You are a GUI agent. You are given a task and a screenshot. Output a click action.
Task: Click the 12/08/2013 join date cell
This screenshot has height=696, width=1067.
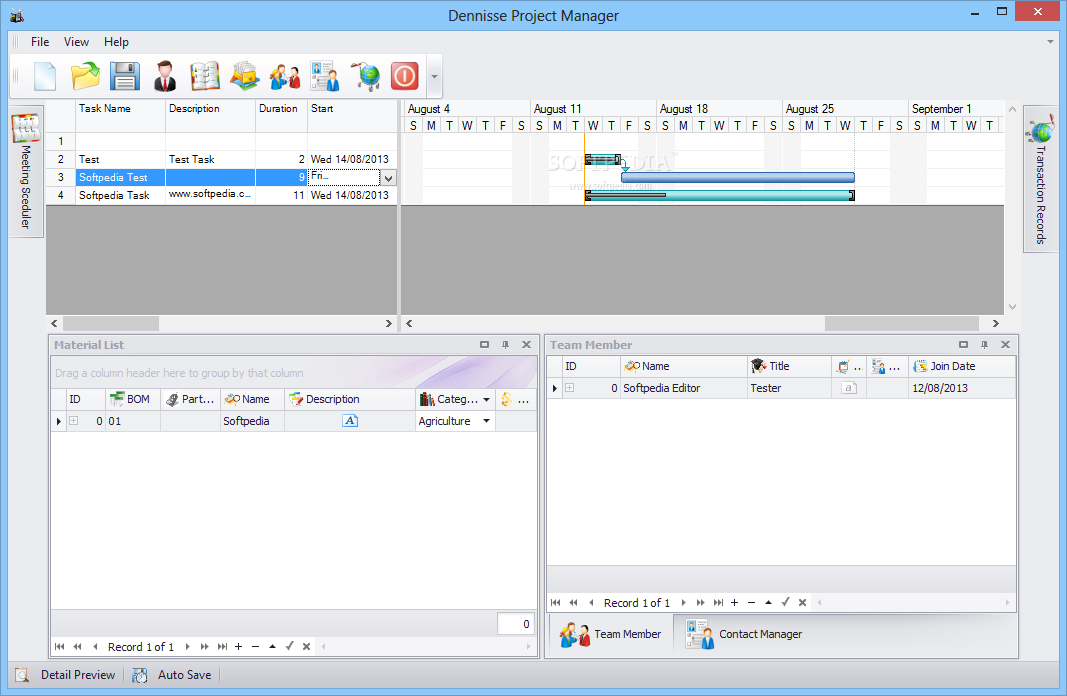coord(962,388)
